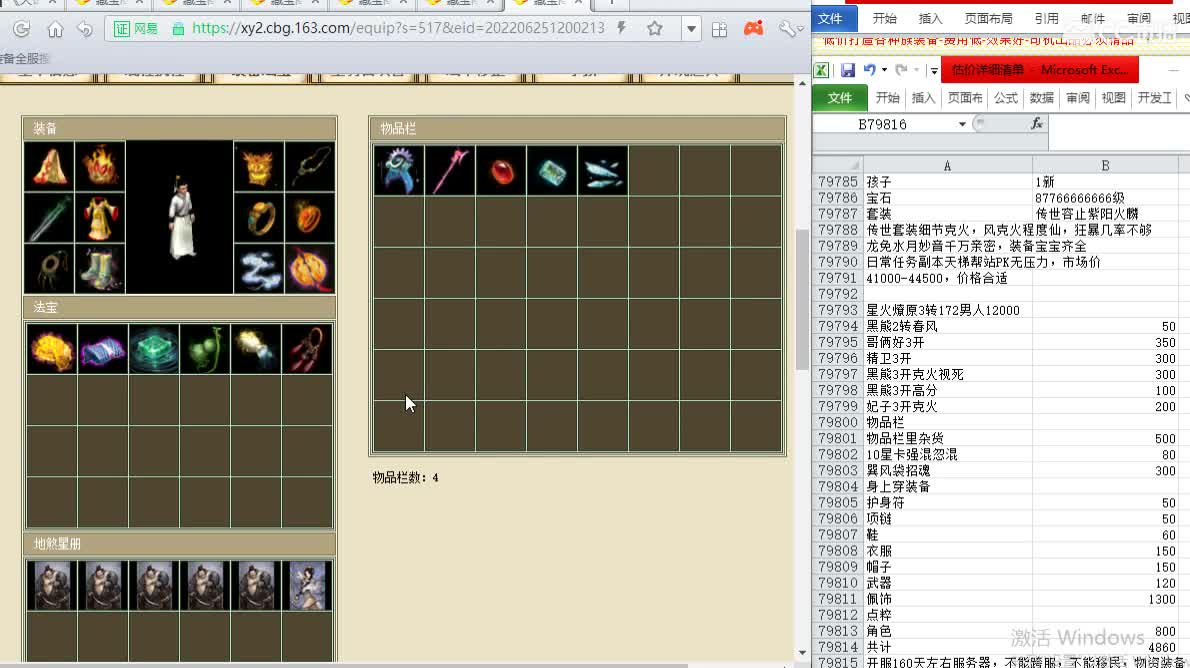The image size is (1190, 668).
Task: Click Excel select-all corner button
Action: point(838,165)
